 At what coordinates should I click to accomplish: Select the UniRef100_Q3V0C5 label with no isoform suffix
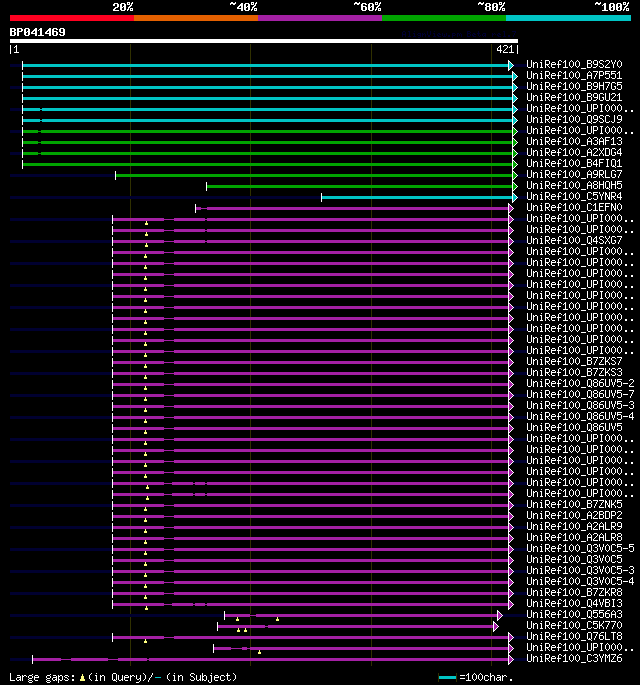pos(574,559)
